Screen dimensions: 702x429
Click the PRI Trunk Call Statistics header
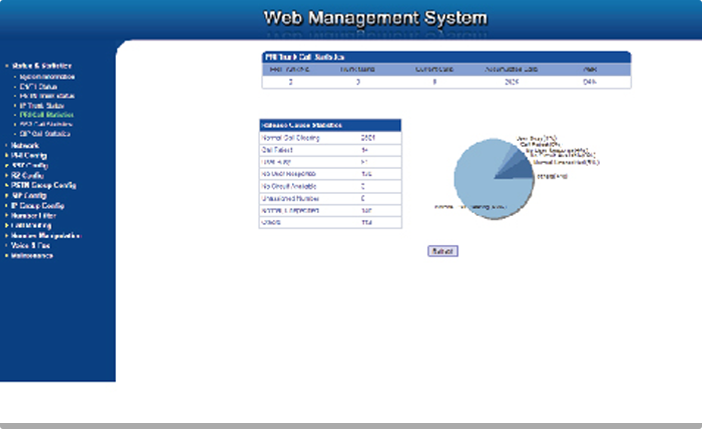(x=446, y=57)
